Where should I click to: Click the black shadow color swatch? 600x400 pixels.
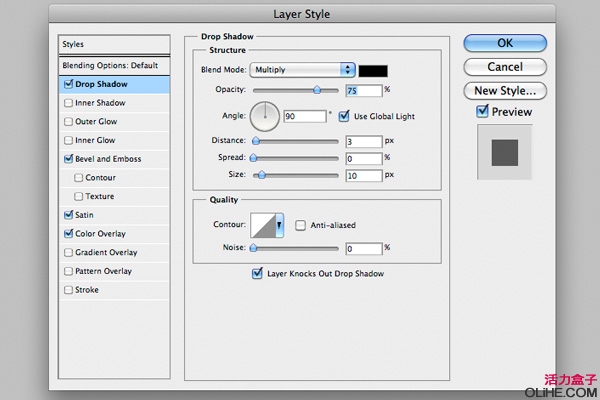pos(373,71)
